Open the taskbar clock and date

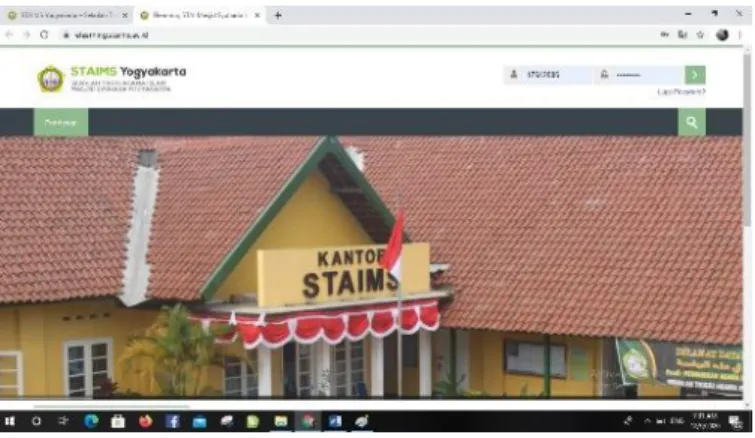click(x=705, y=421)
